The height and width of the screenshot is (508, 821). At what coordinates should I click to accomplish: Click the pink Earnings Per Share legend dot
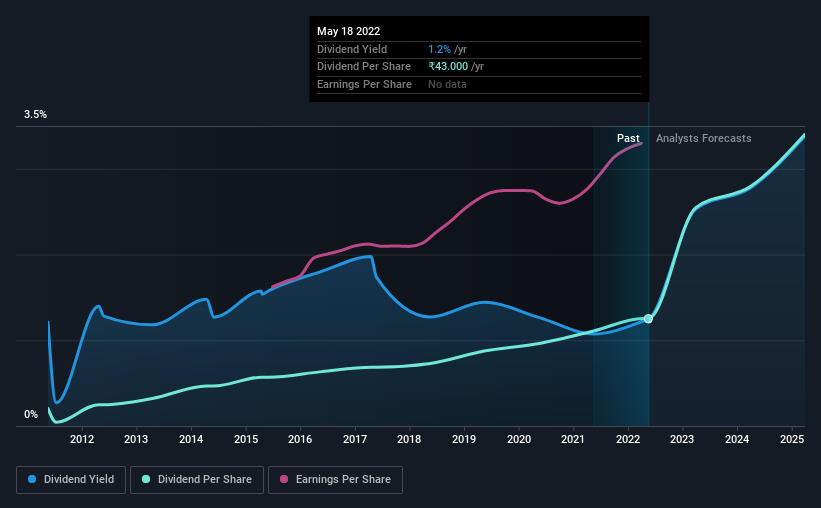coord(284,479)
